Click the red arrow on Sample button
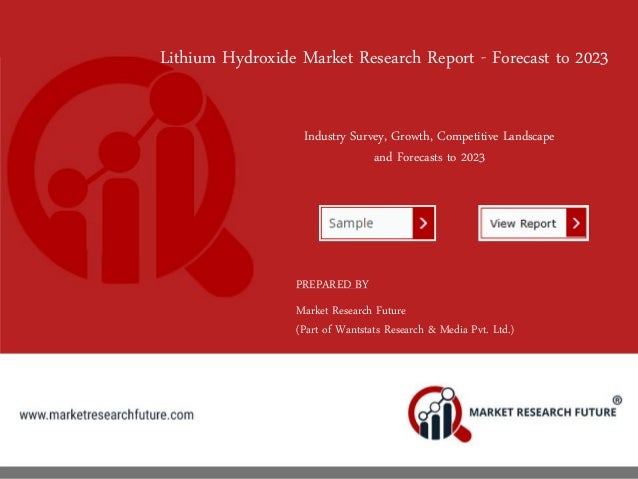Viewport: 638px width, 479px height. (423, 223)
